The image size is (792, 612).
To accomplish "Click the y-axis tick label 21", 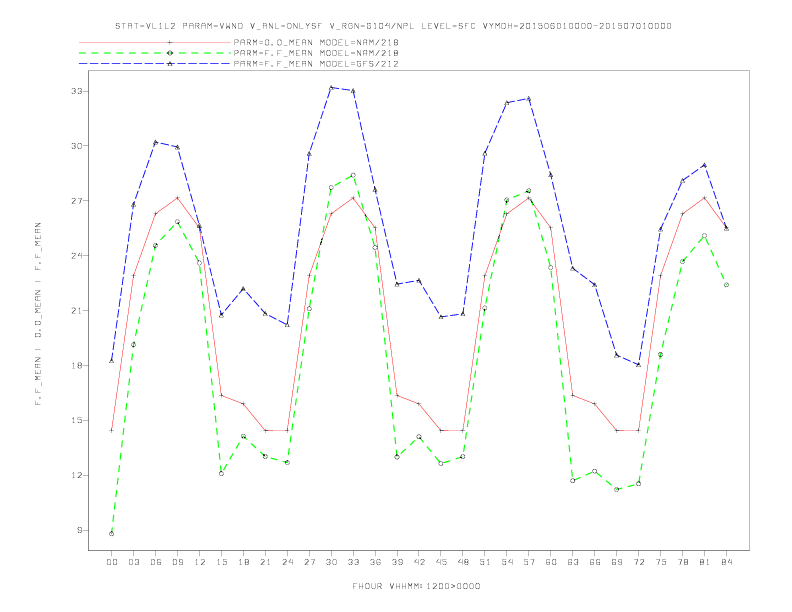I will click(76, 311).
